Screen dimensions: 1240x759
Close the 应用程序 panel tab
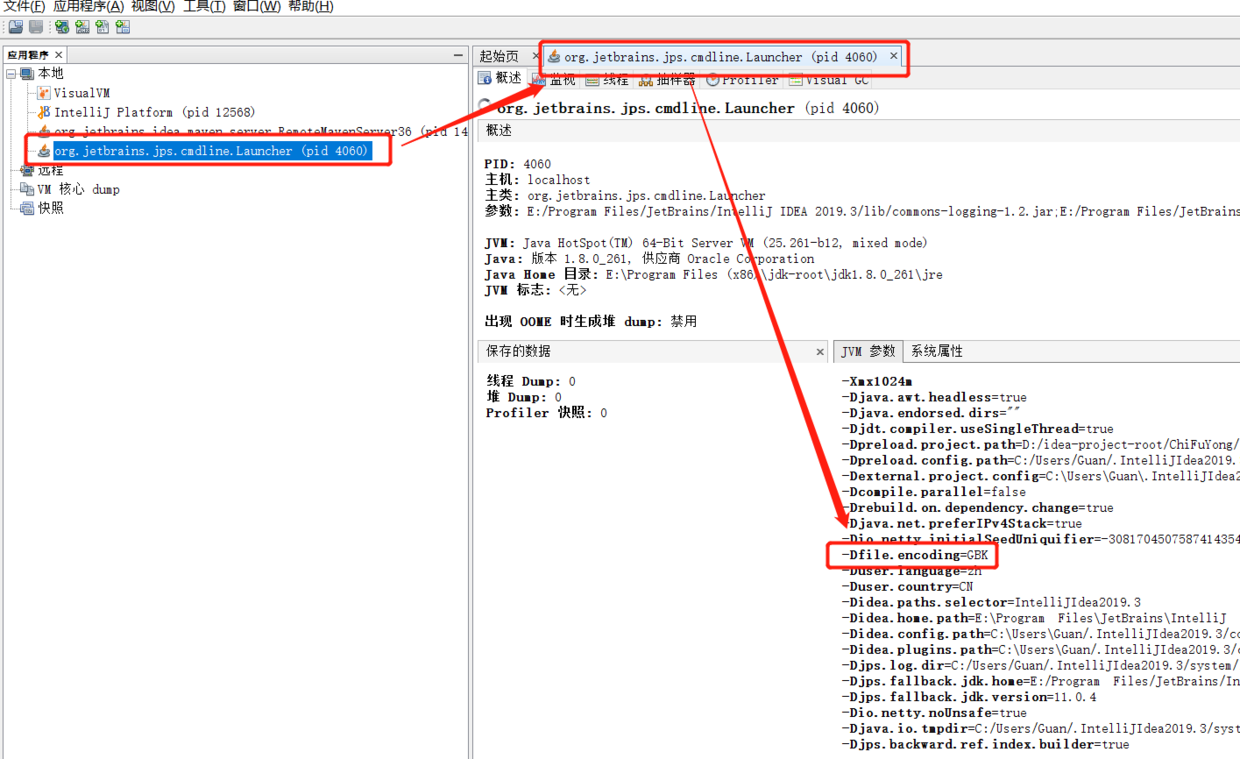59,55
